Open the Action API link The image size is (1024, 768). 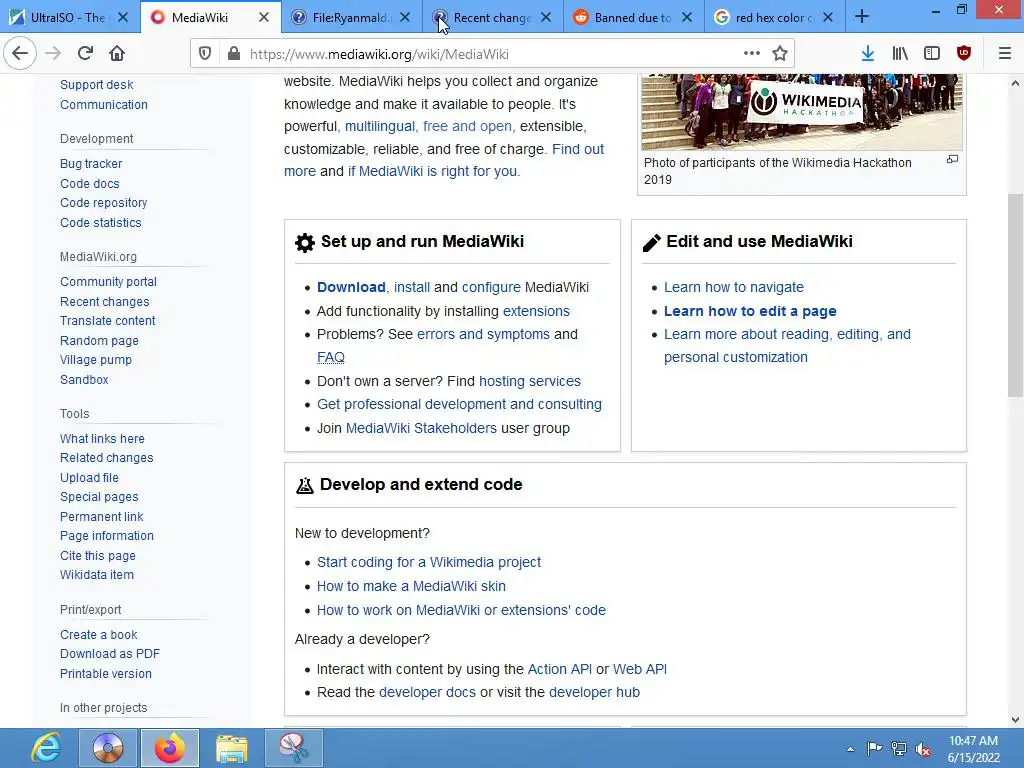point(559,669)
